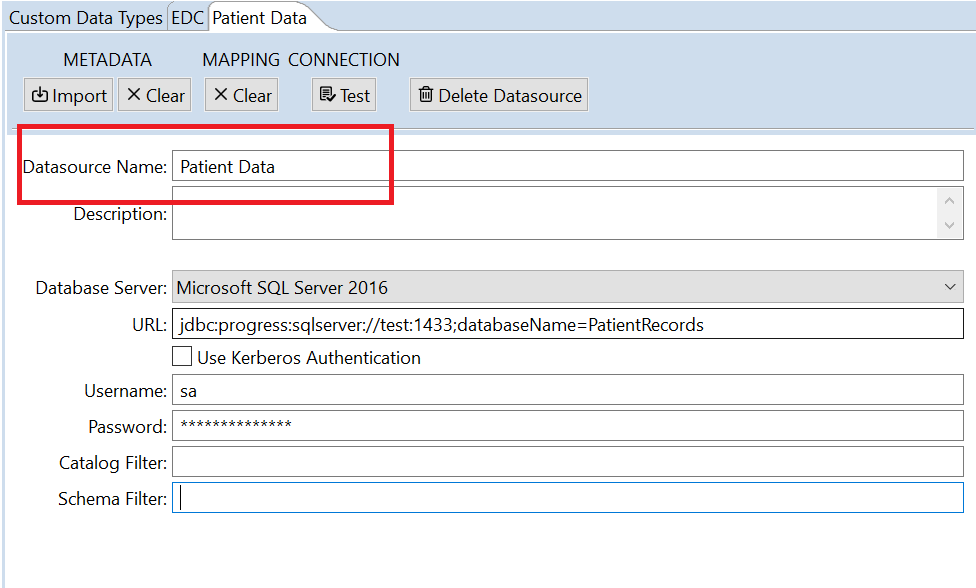
Task: Switch to the Custom Data Types tab
Action: (x=85, y=17)
